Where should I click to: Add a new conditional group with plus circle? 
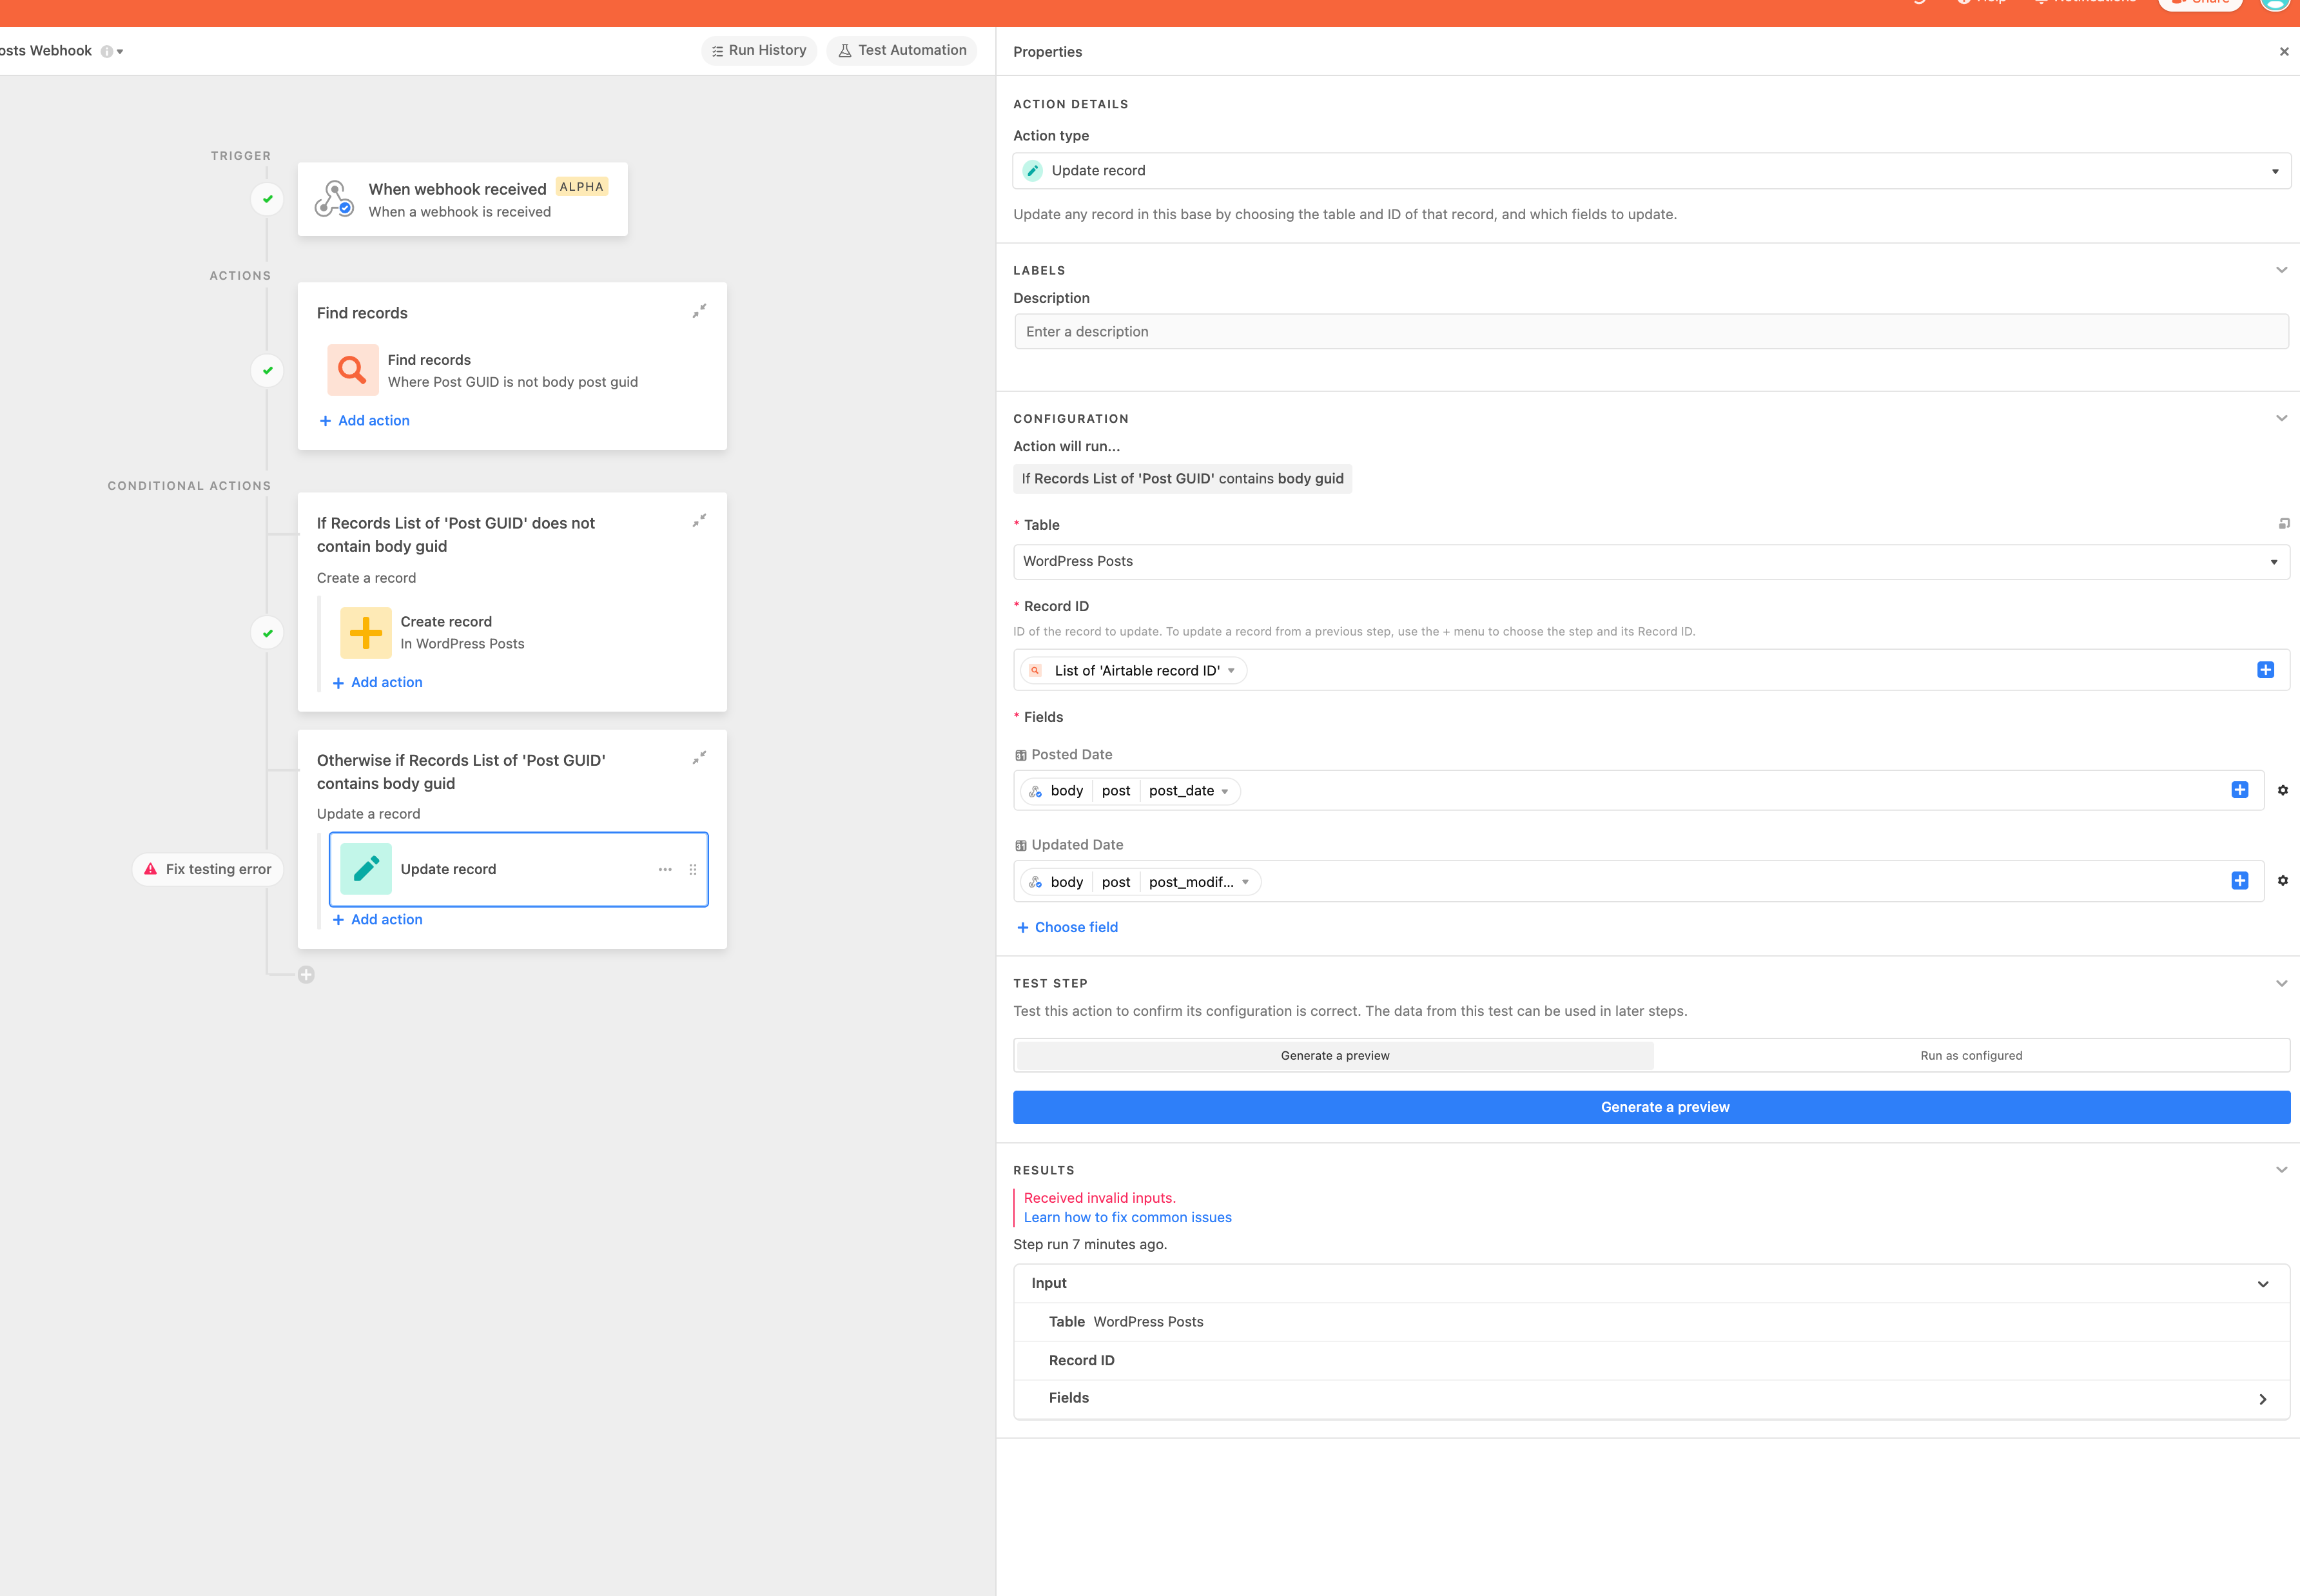click(306, 974)
